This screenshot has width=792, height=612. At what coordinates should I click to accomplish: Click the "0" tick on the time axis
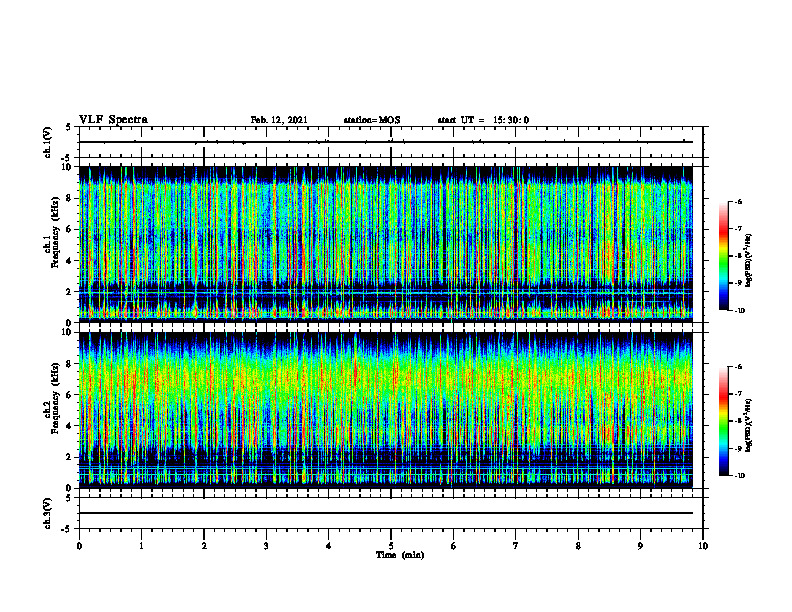click(x=79, y=546)
